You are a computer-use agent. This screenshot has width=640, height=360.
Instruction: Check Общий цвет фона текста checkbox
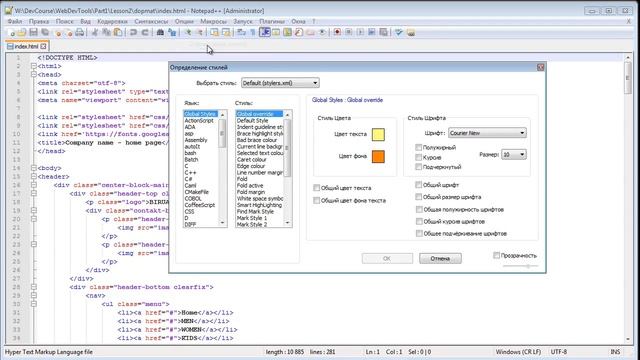tap(316, 200)
